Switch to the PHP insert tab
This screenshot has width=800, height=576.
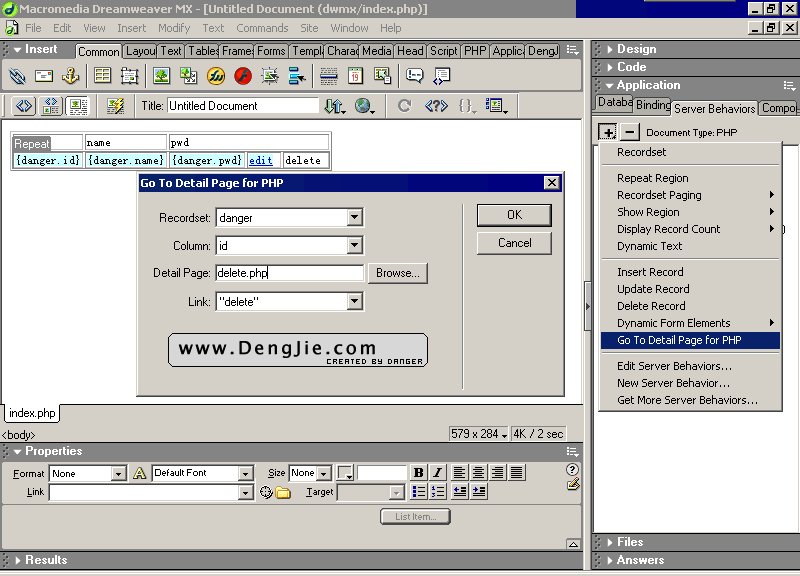click(475, 51)
